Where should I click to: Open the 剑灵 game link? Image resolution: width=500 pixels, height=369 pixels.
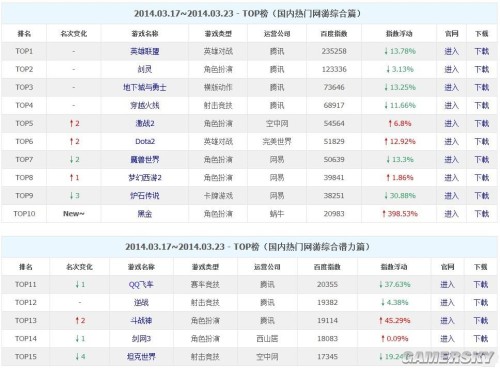tap(145, 69)
